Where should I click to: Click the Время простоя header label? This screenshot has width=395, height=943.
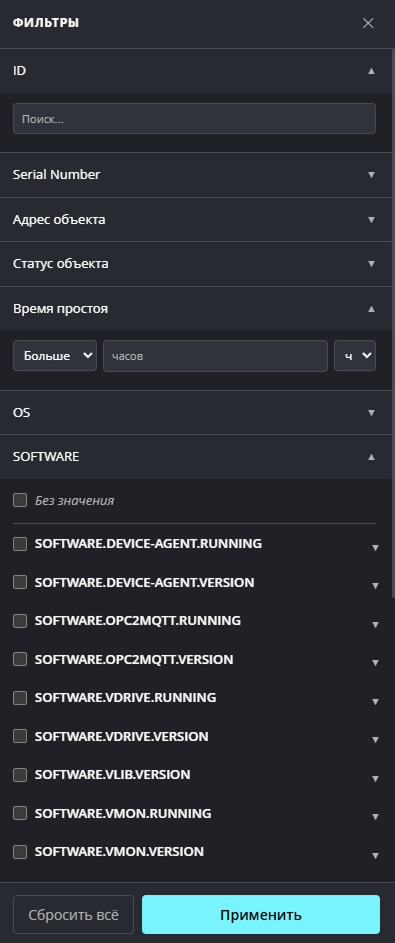coord(60,309)
